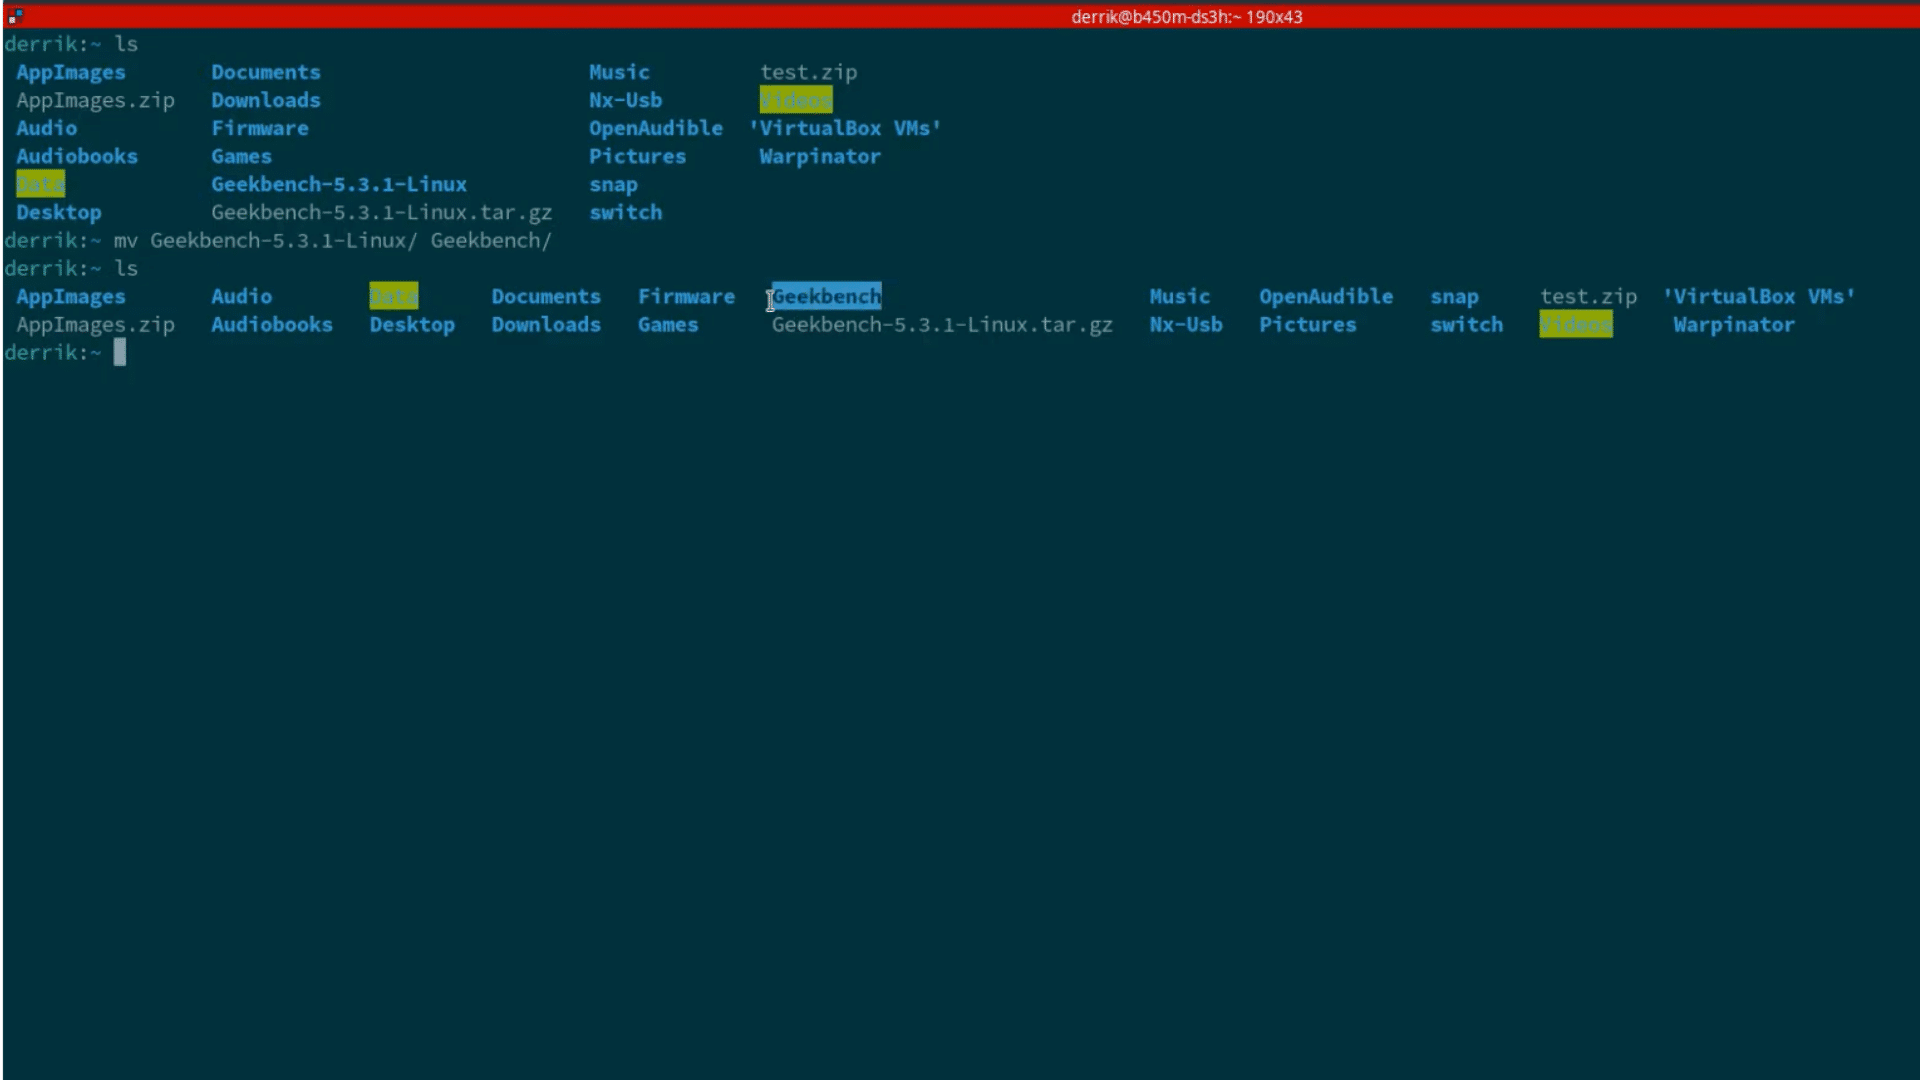The image size is (1920, 1080).
Task: Click switch in the first ls listing
Action: [625, 212]
